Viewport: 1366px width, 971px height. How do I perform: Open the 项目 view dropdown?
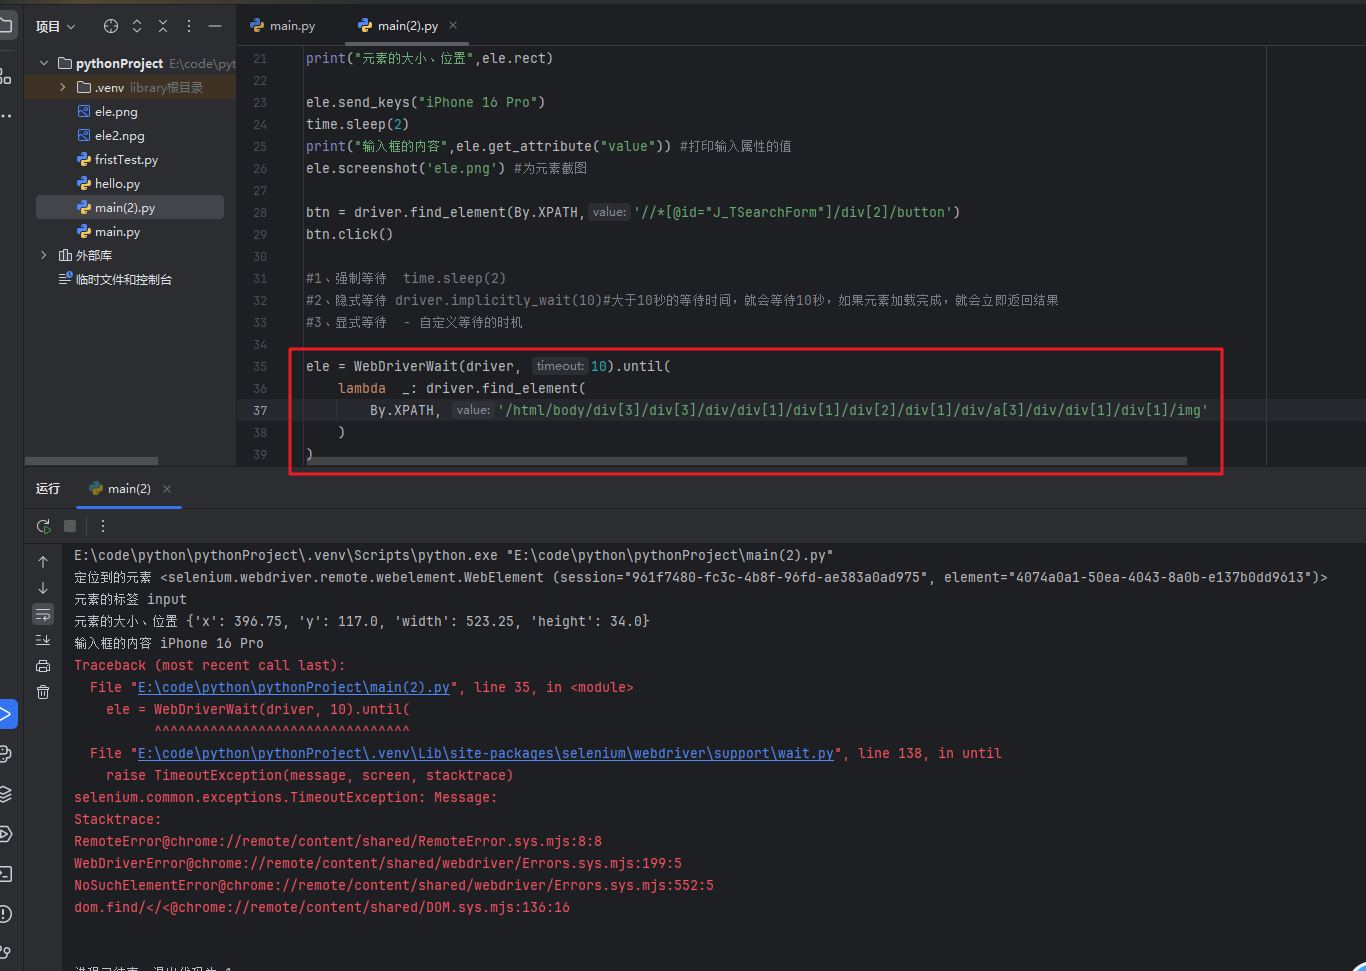tap(55, 26)
